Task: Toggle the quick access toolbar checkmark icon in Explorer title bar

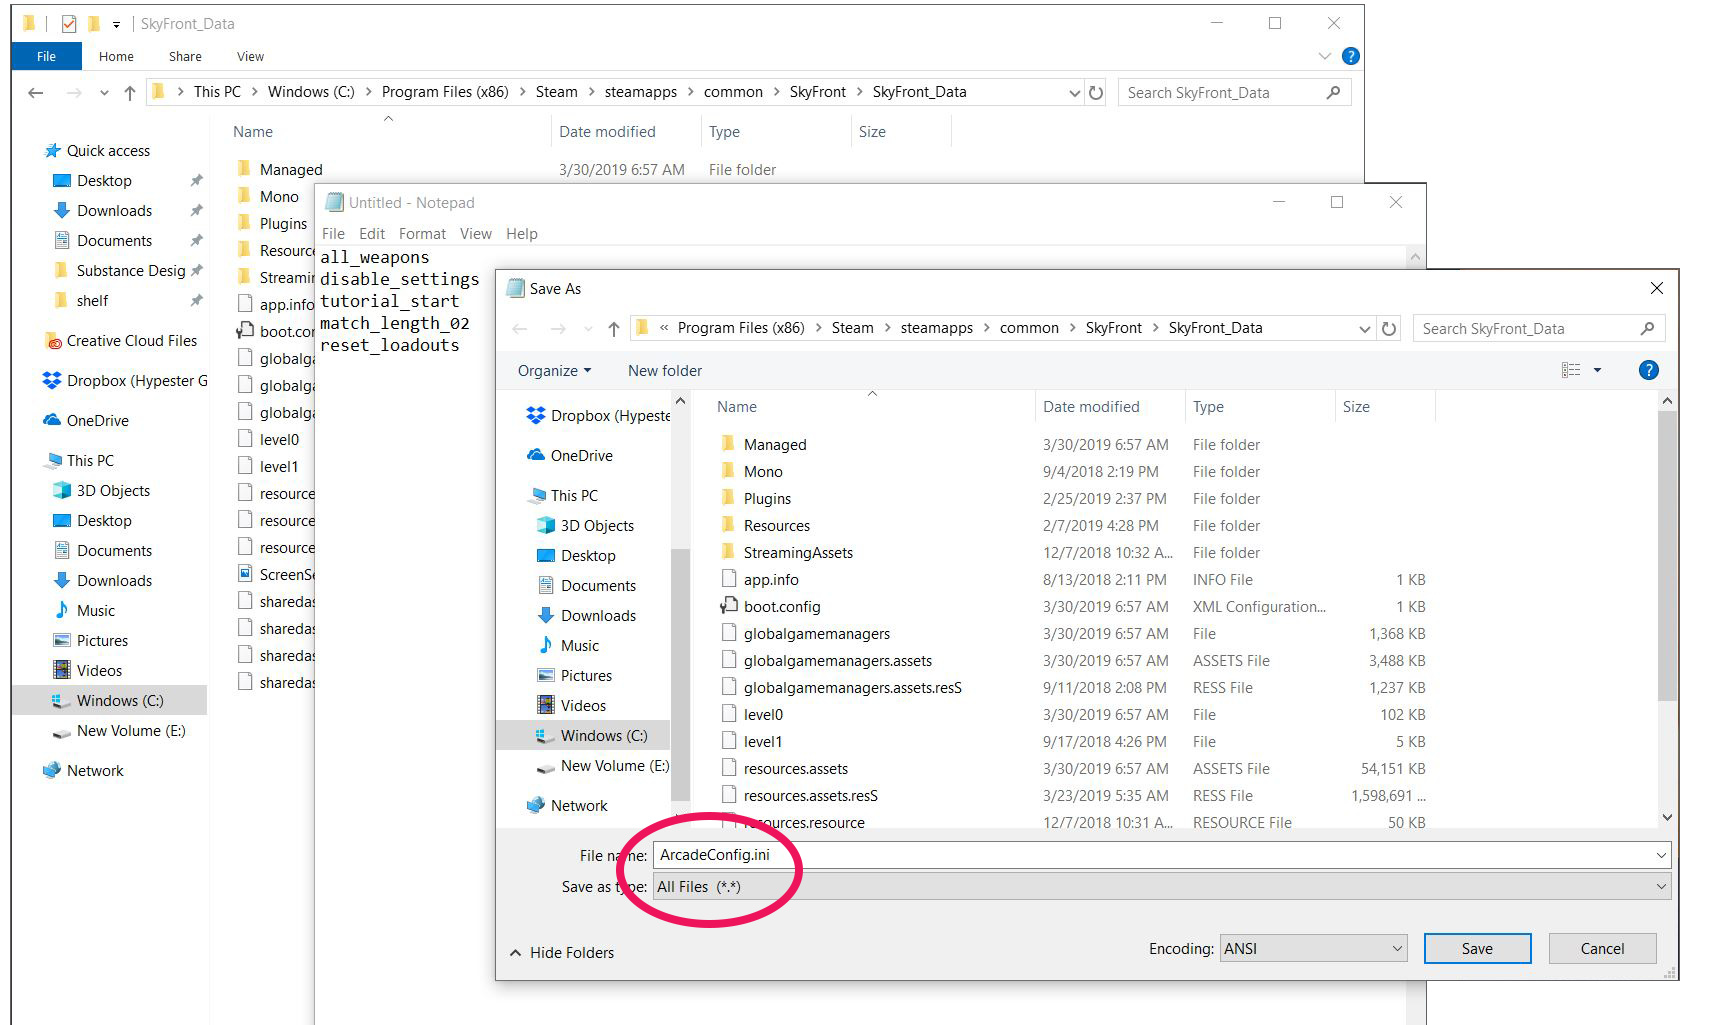Action: click(68, 23)
